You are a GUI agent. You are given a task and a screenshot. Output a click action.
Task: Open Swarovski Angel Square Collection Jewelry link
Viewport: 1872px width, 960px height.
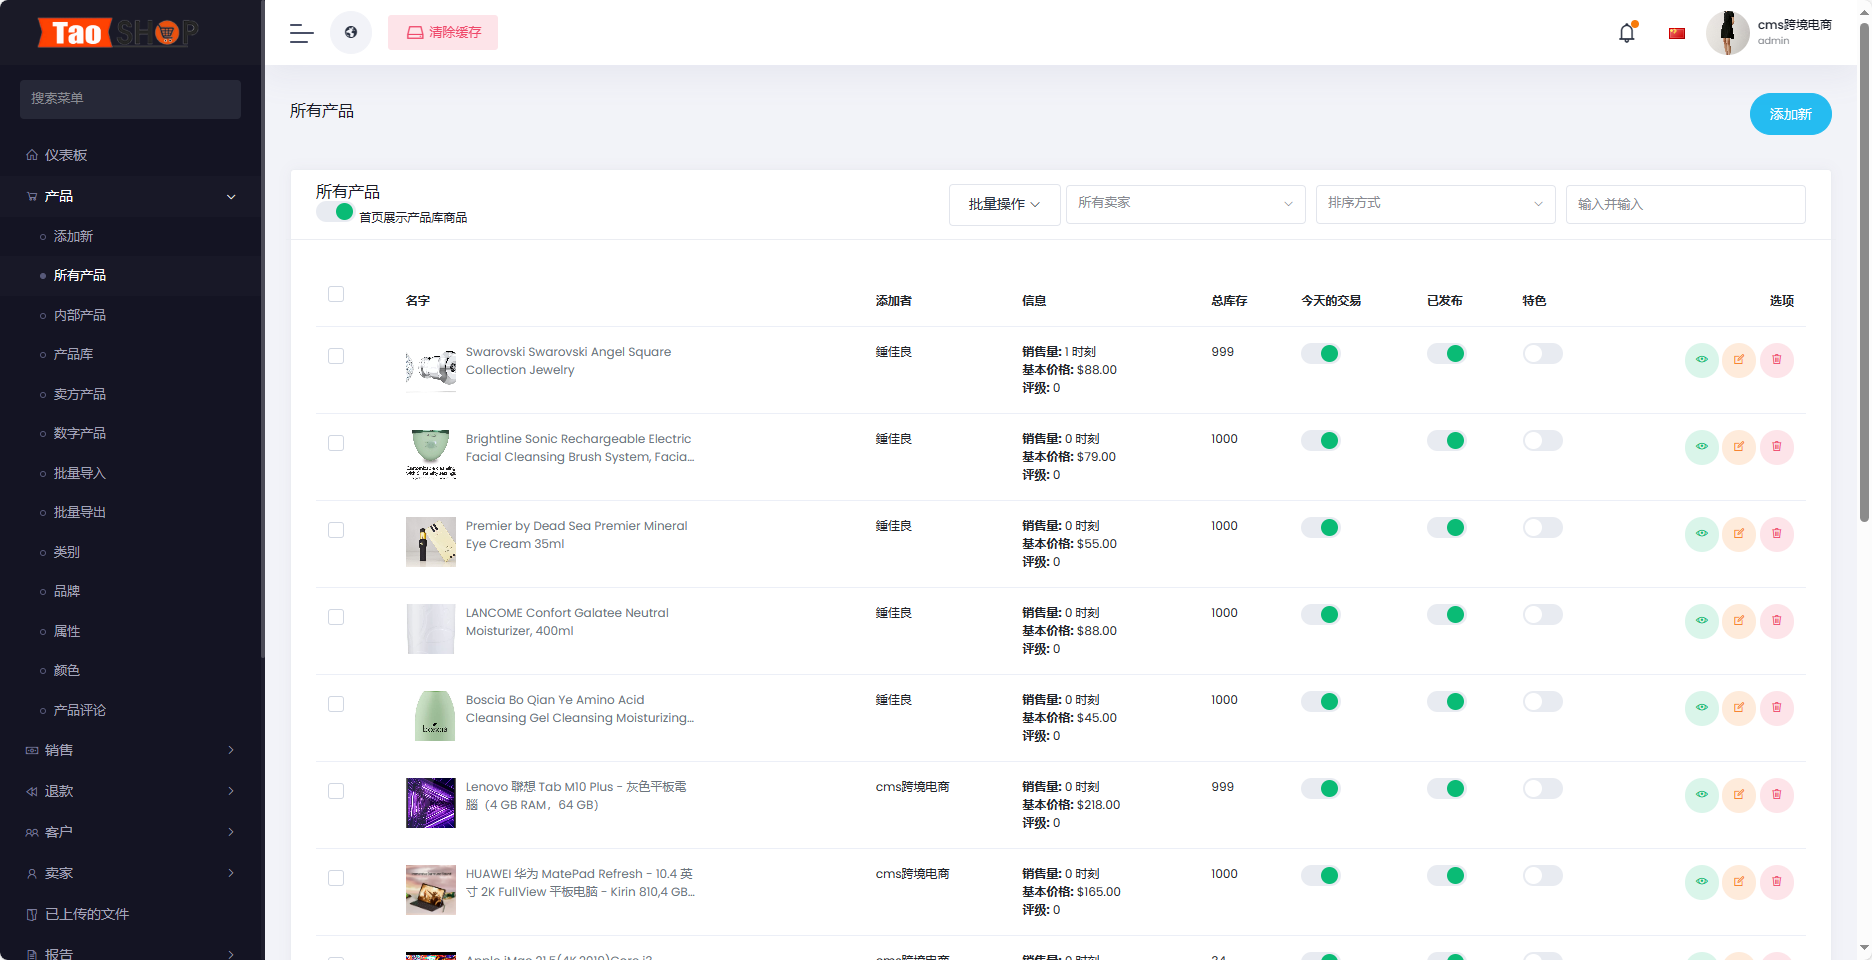568,361
